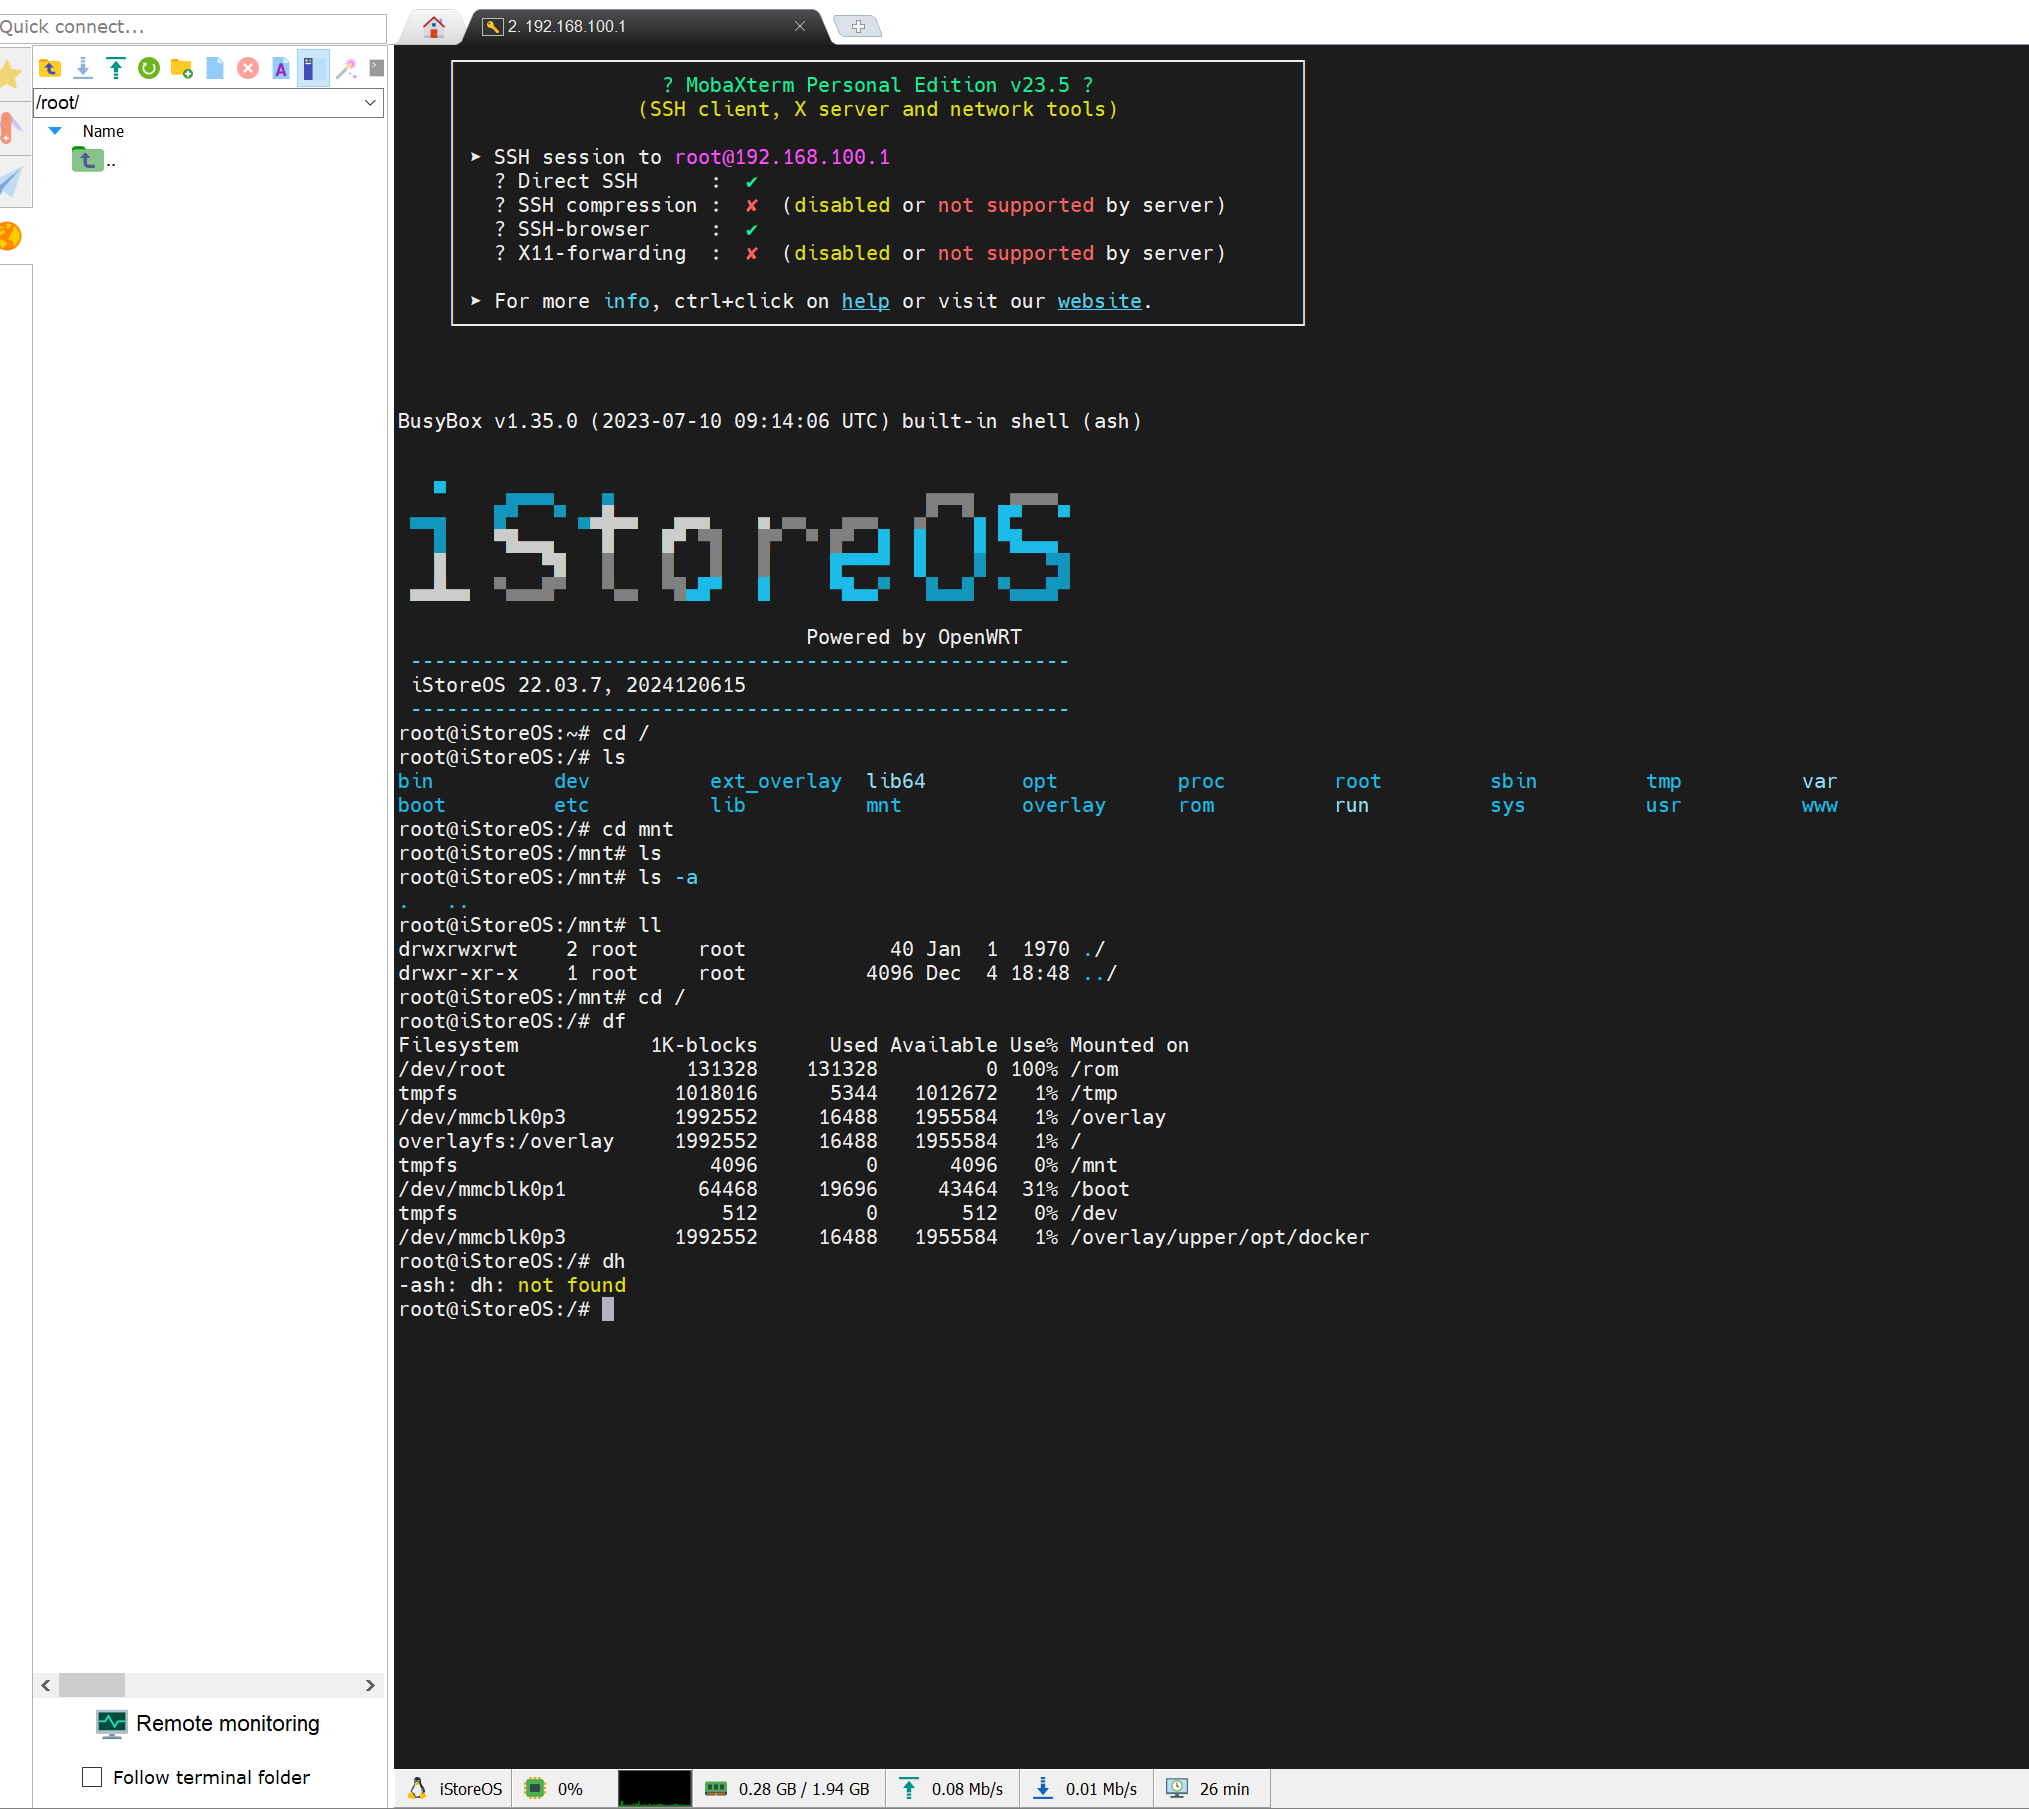
Task: Toggle the terminal side panel icon
Action: (x=313, y=68)
